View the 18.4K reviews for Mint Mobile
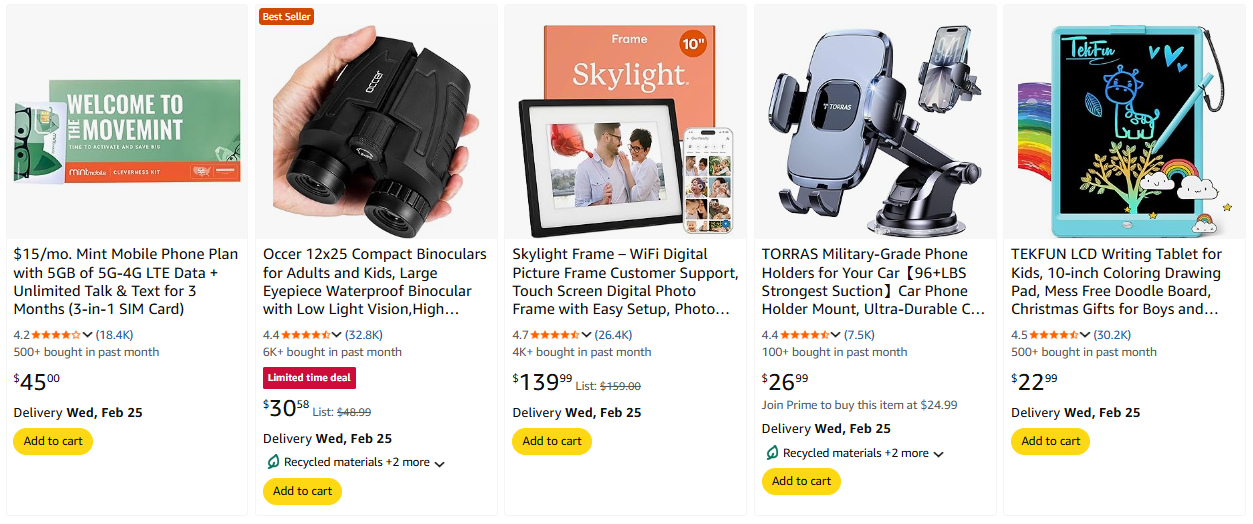Screen dimensions: 1253x524 (114, 335)
